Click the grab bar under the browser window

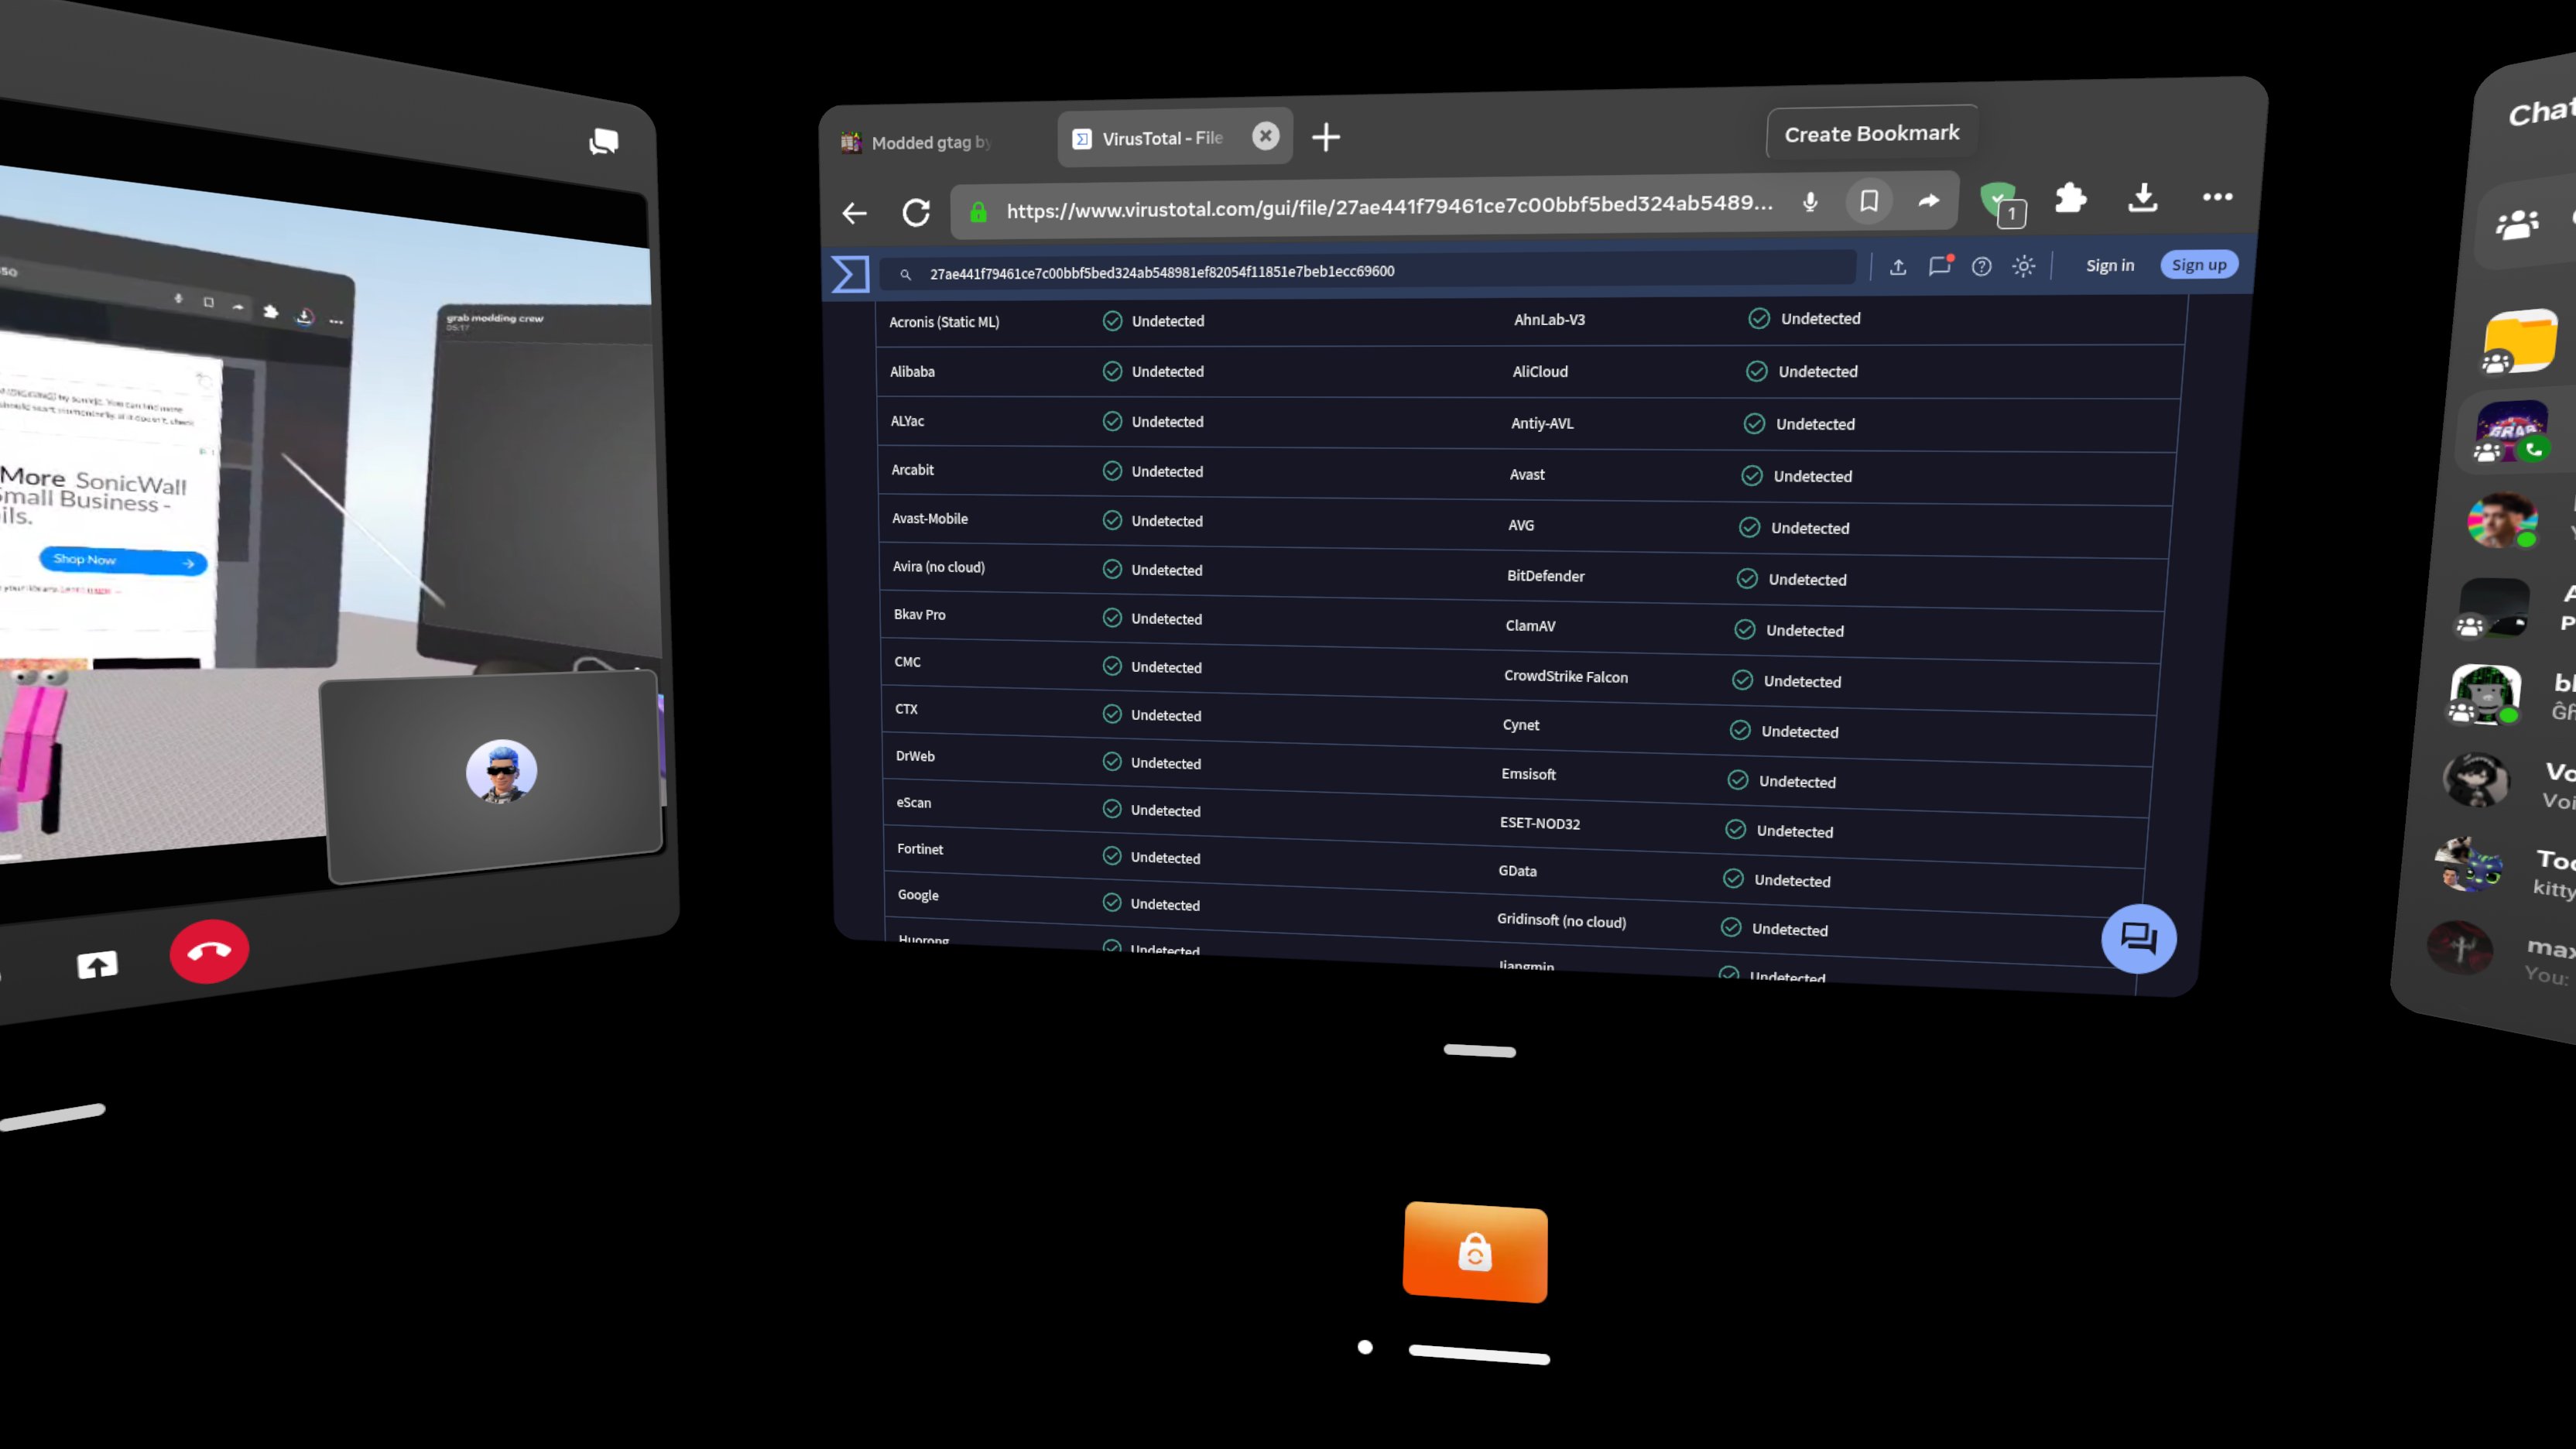click(1479, 1050)
